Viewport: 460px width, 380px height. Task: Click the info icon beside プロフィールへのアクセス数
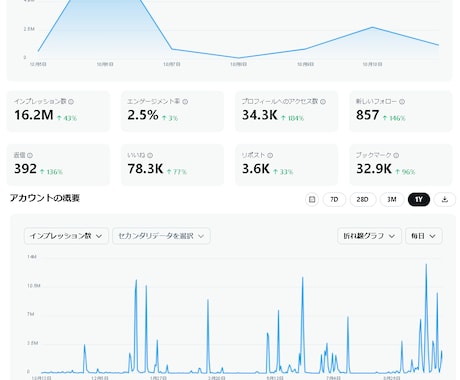pyautogui.click(x=323, y=102)
